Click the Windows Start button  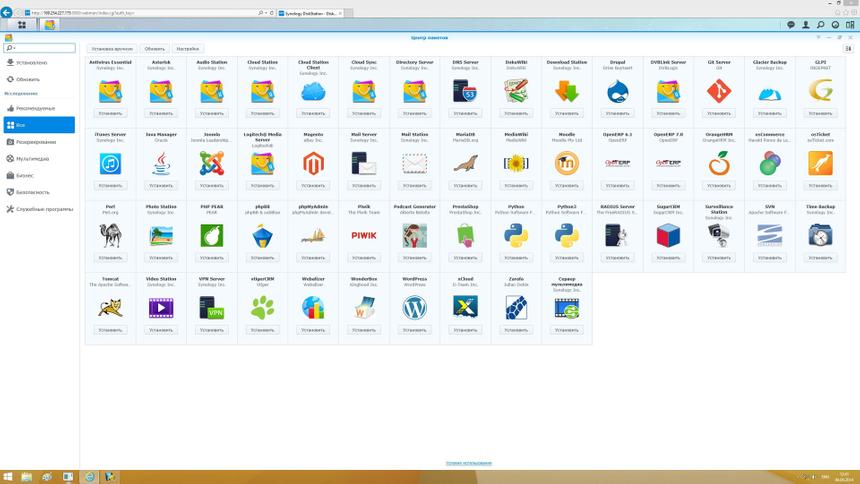pyautogui.click(x=8, y=477)
